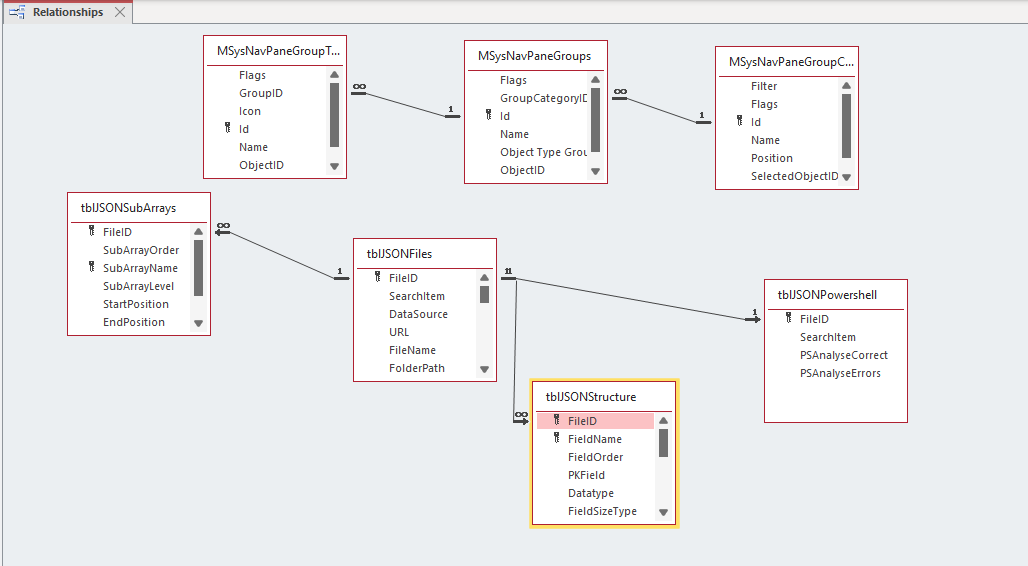The height and width of the screenshot is (566, 1028).
Task: Select SelectedObjectID field in MSysNavPaneGroupC table
Action: pos(794,176)
